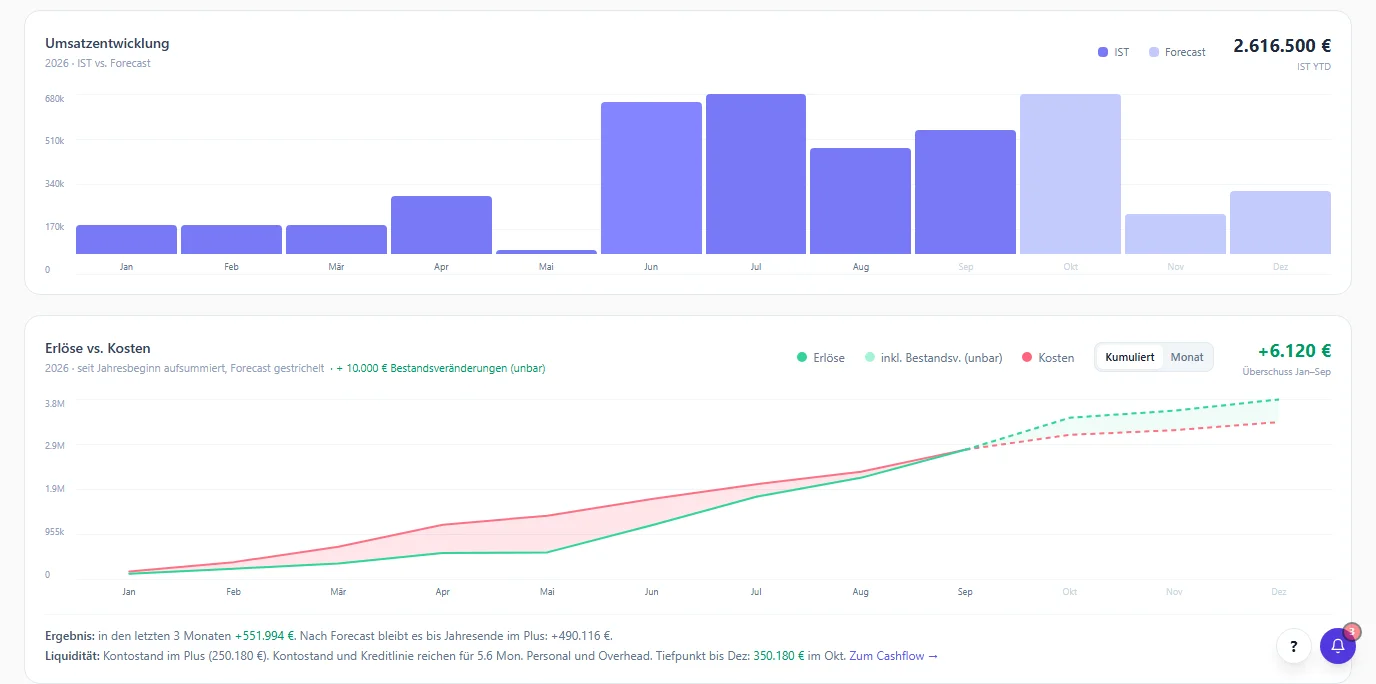The image size is (1376, 684).
Task: Toggle the Erlöse legend entry
Action: [x=820, y=358]
